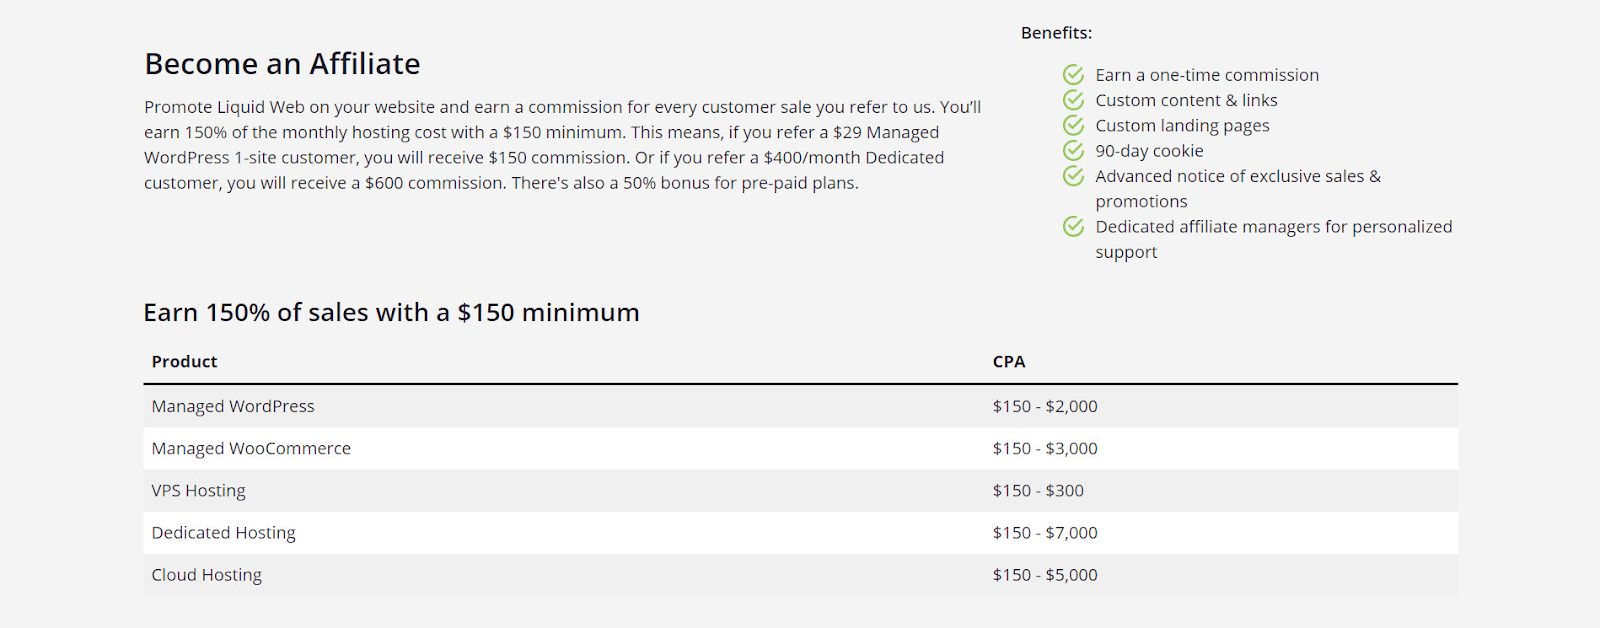The image size is (1600, 628).
Task: Click the "$150 - $5,000" Cloud Hosting payout
Action: 1045,575
